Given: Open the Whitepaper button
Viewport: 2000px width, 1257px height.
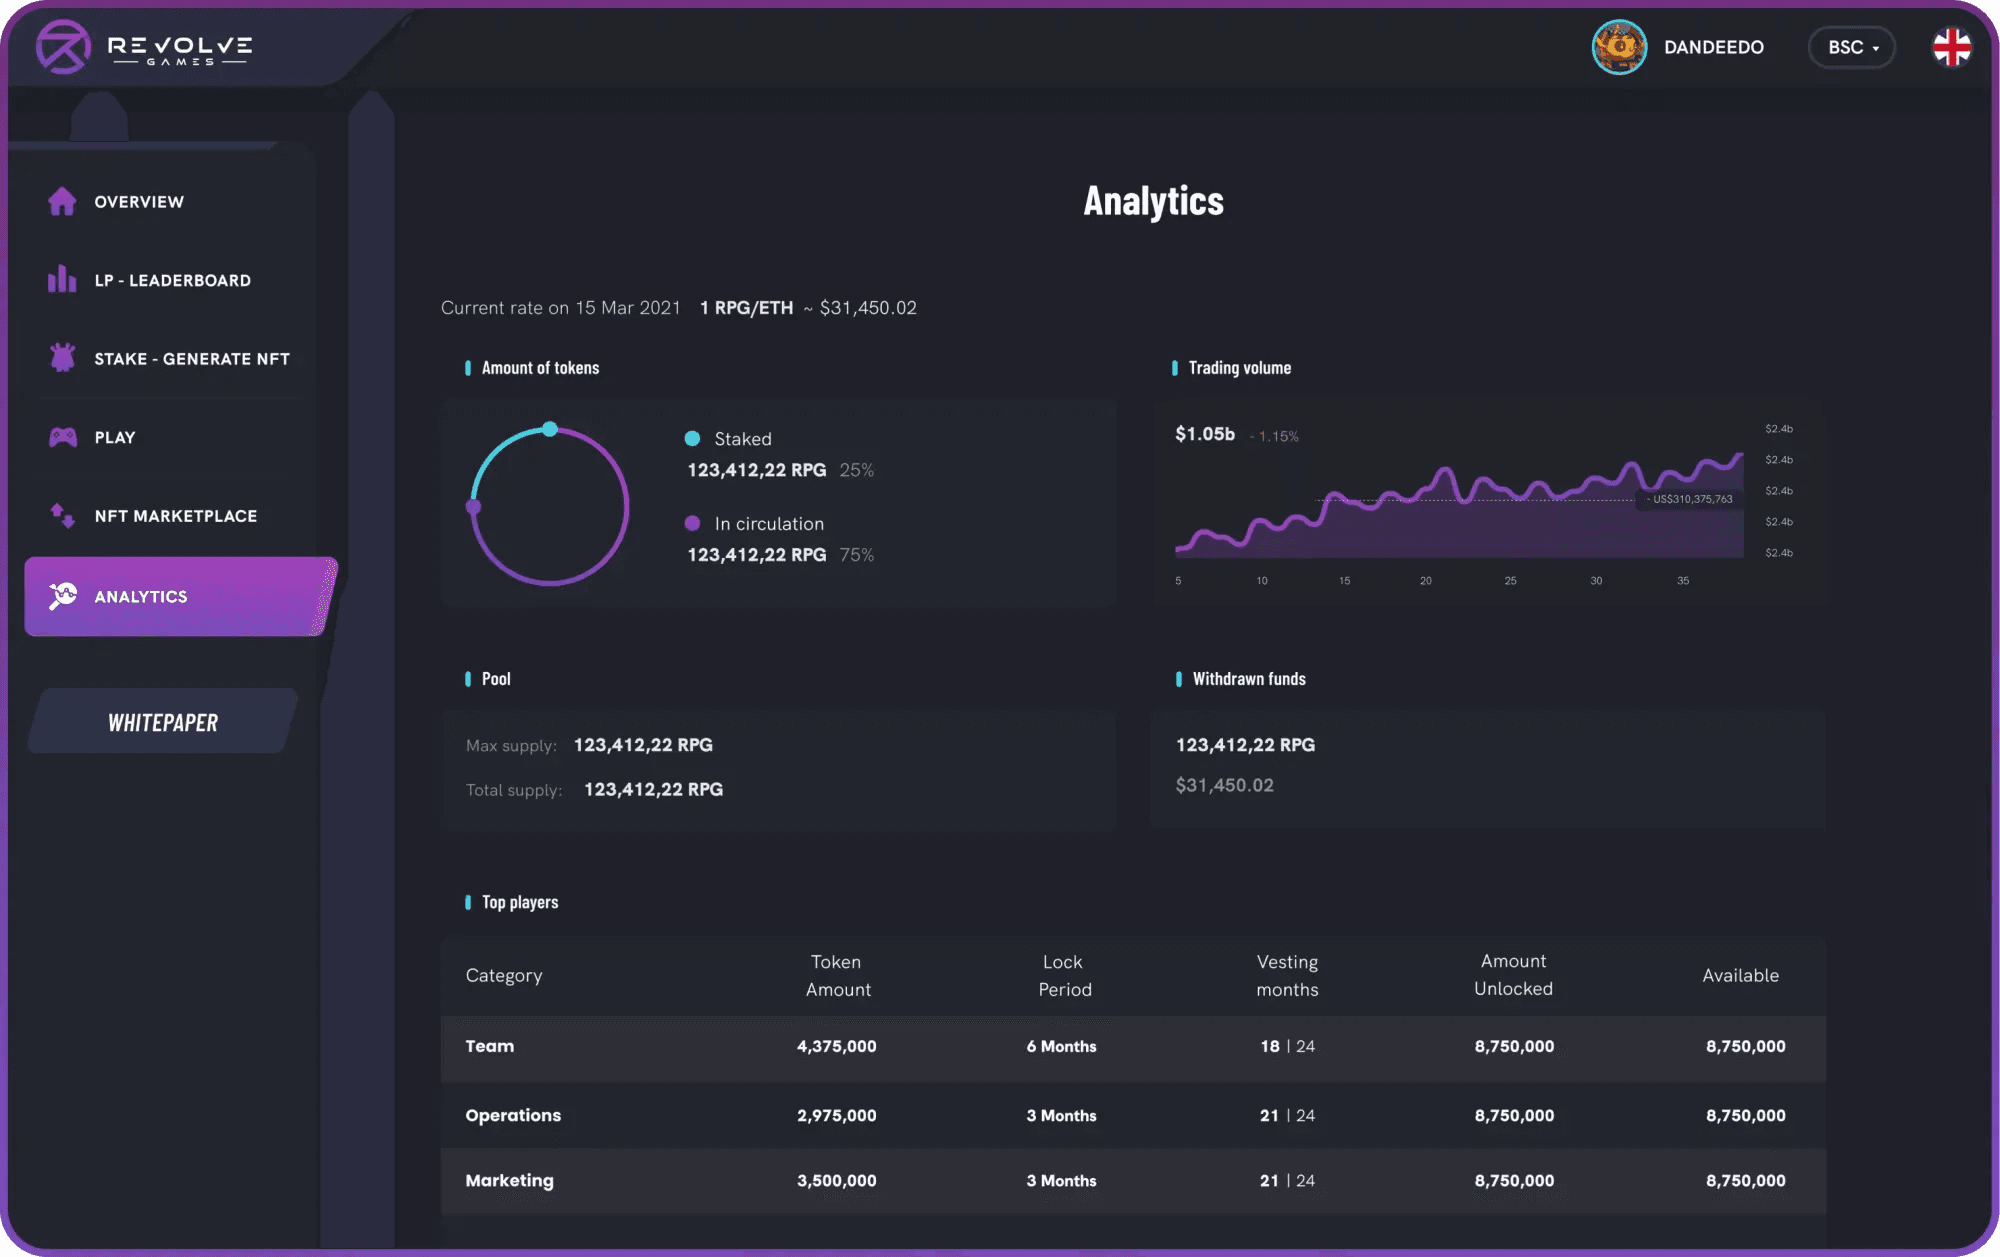Looking at the screenshot, I should point(163,722).
